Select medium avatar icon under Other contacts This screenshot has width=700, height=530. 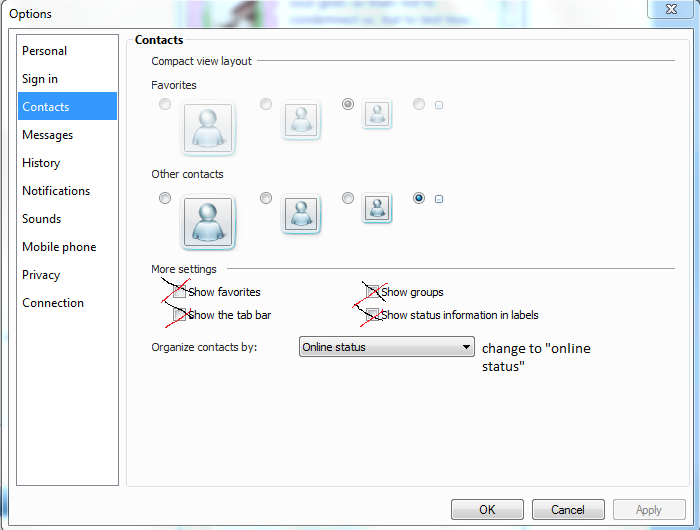[301, 214]
